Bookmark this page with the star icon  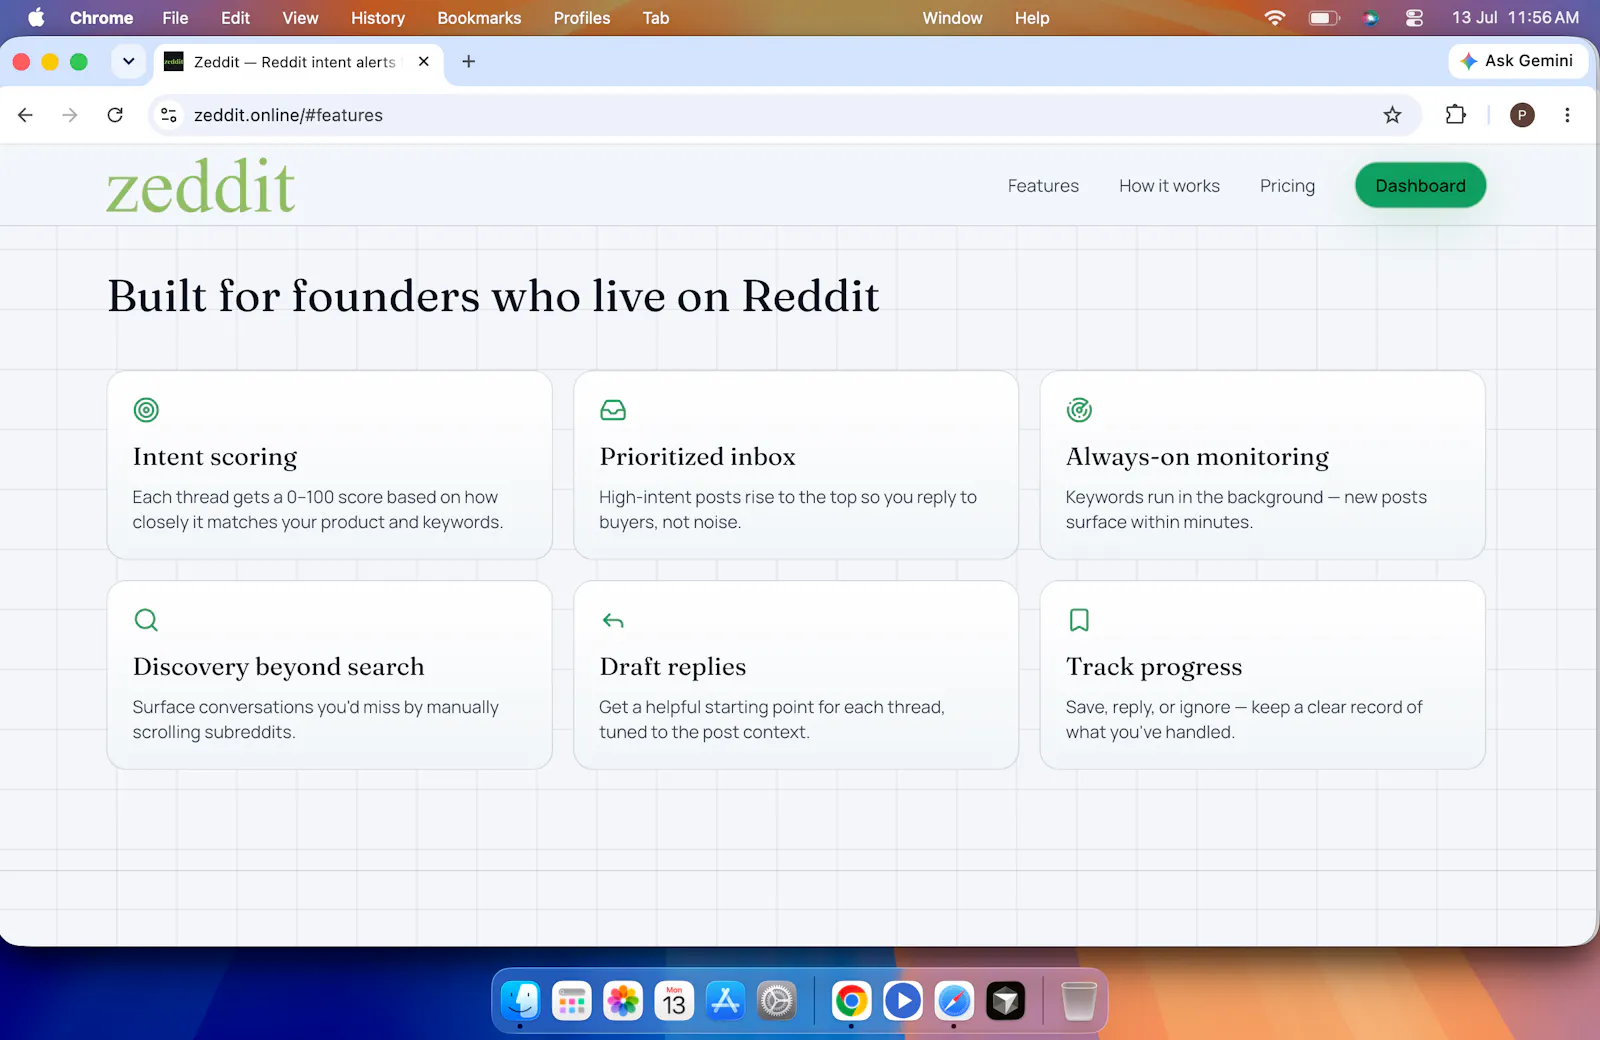pyautogui.click(x=1392, y=115)
